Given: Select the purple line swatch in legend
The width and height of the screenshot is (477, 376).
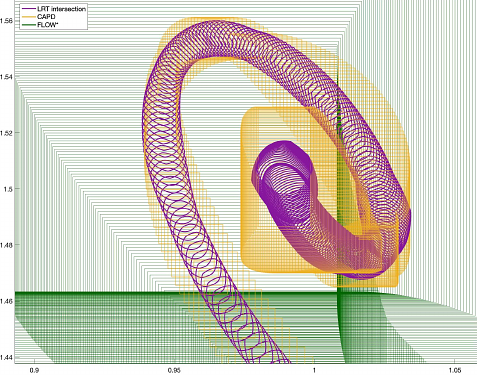Looking at the screenshot, I should pyautogui.click(x=28, y=9).
